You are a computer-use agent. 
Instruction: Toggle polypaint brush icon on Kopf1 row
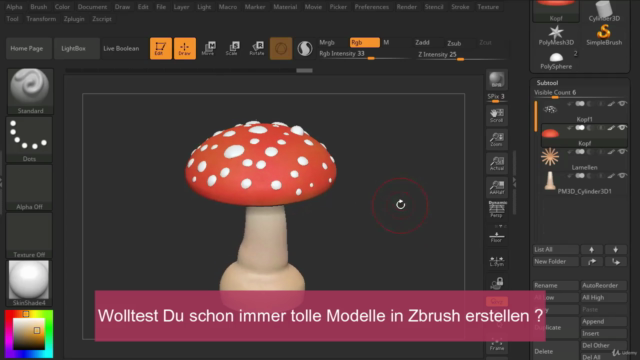pos(611,104)
